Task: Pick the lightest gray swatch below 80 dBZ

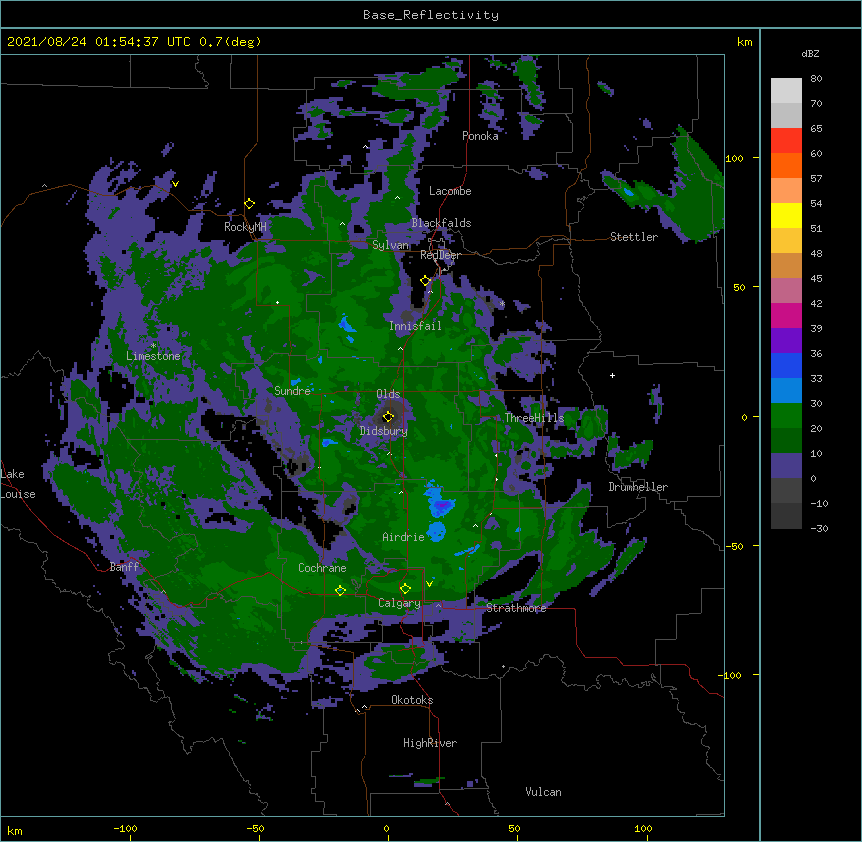Action: (786, 91)
